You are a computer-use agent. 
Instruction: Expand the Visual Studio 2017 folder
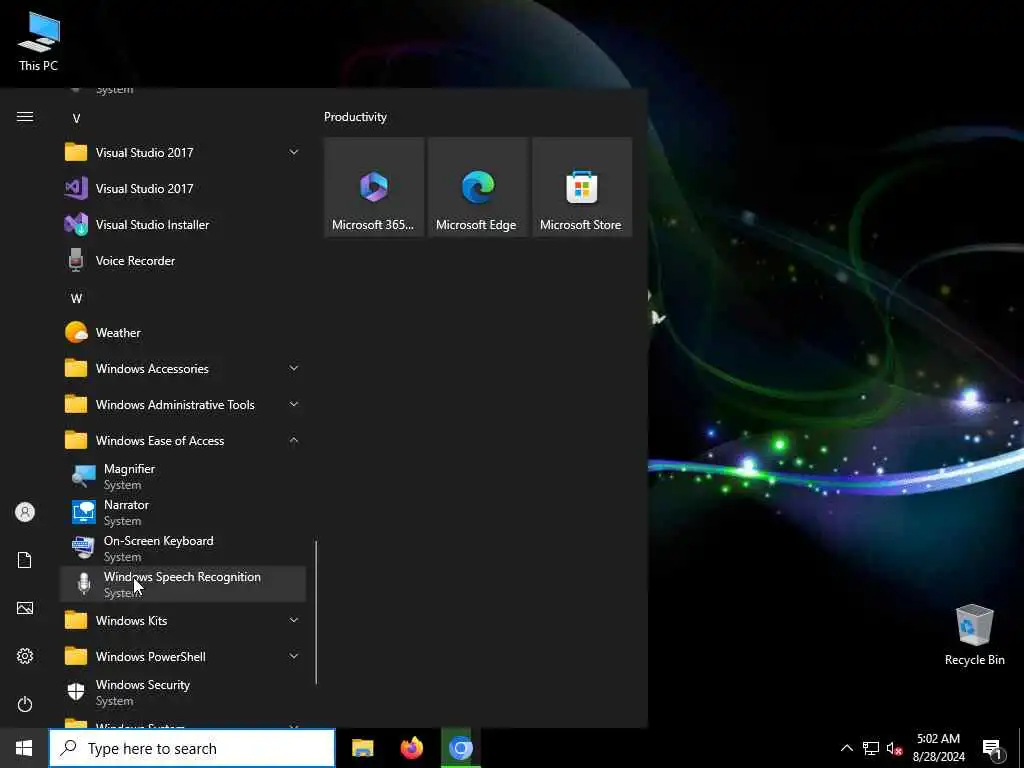[x=182, y=153]
